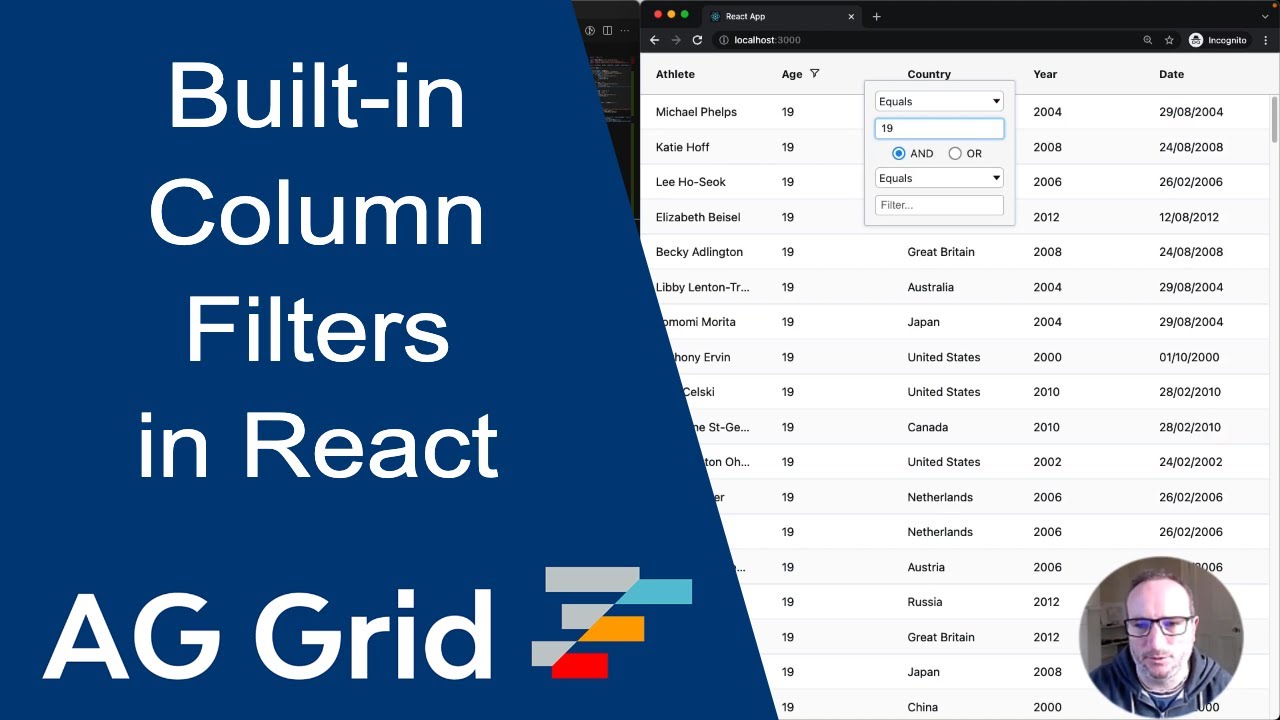Sort by the Athlete column header

click(675, 74)
